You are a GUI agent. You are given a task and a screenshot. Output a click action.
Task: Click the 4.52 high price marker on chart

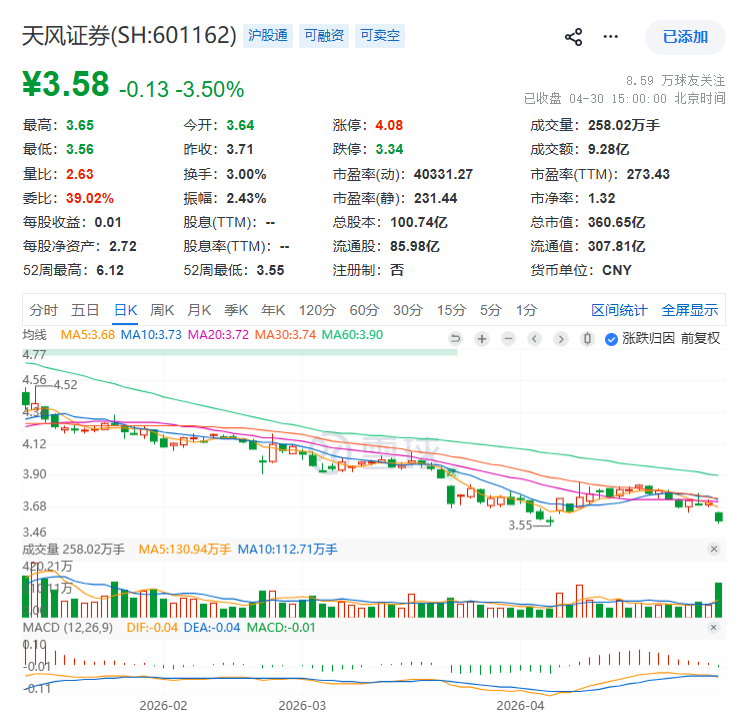coord(65,385)
